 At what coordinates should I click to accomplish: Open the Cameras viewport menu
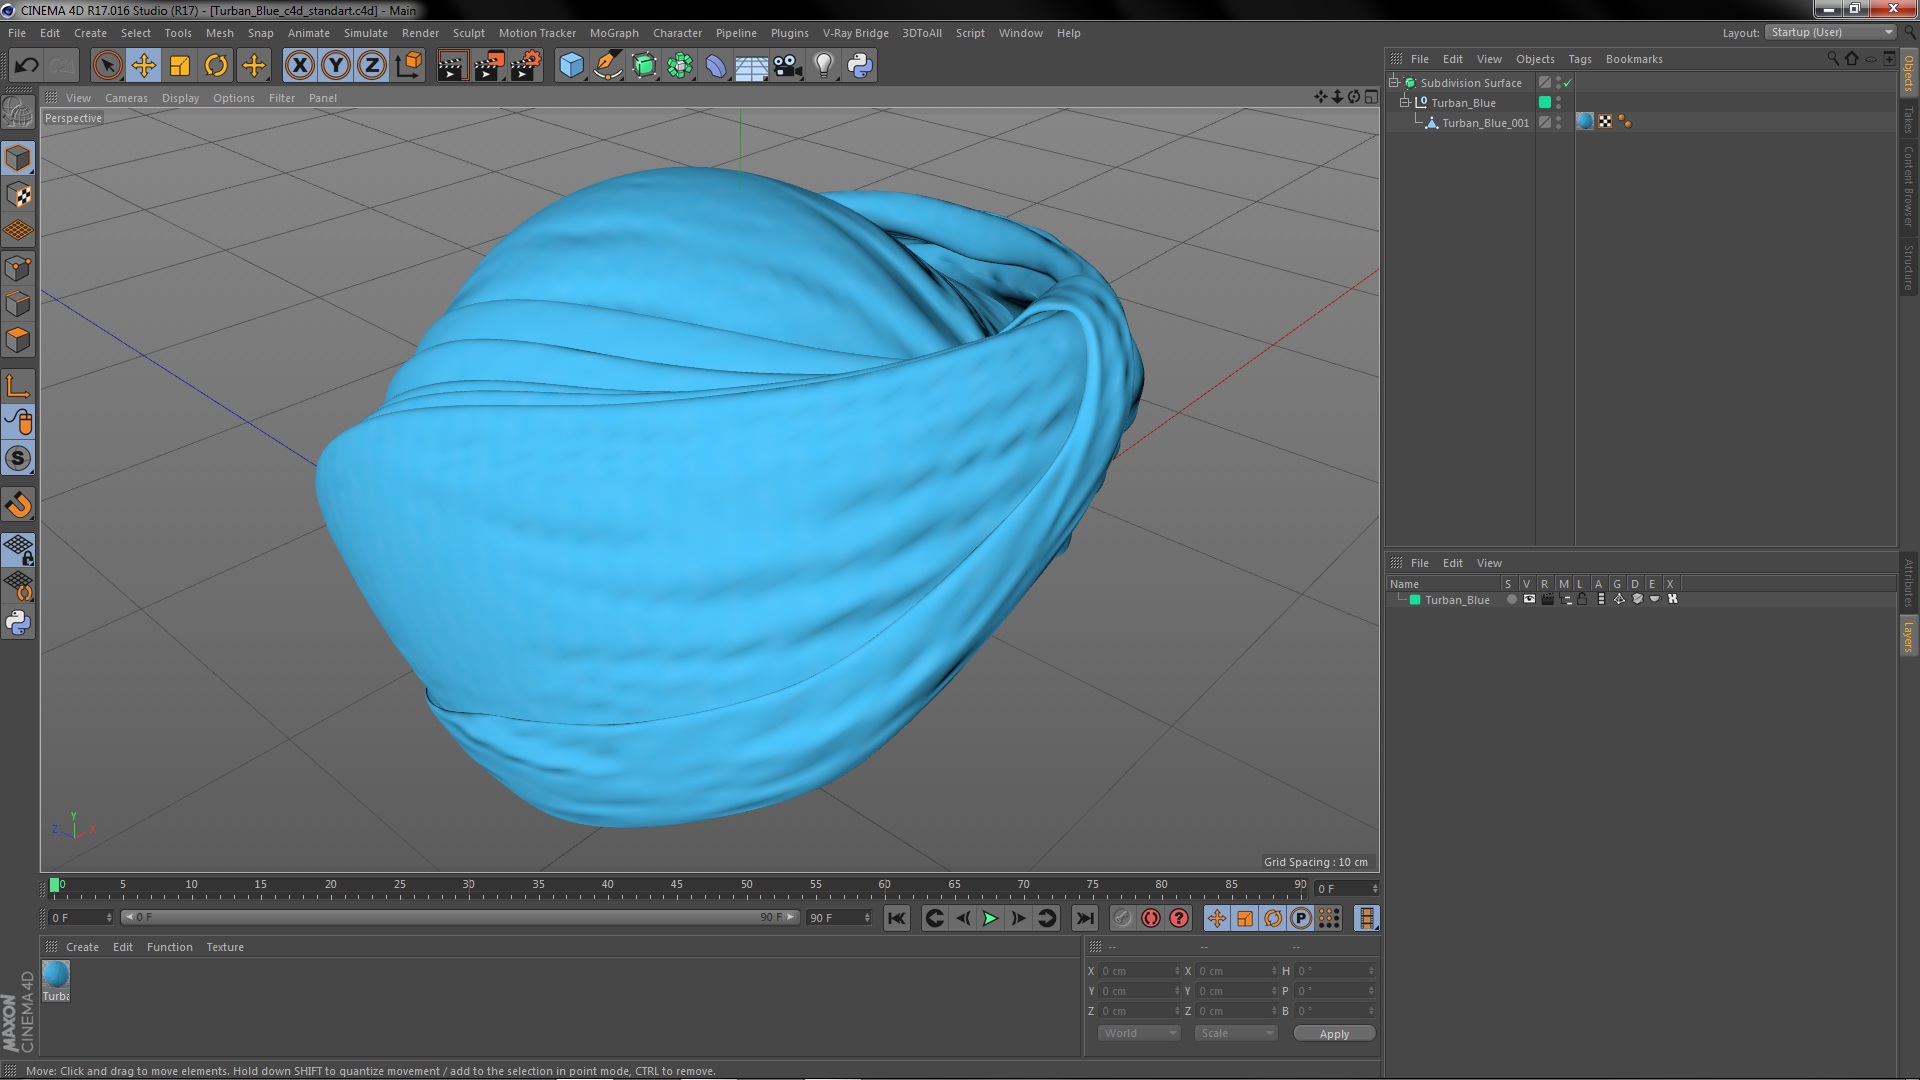(126, 98)
